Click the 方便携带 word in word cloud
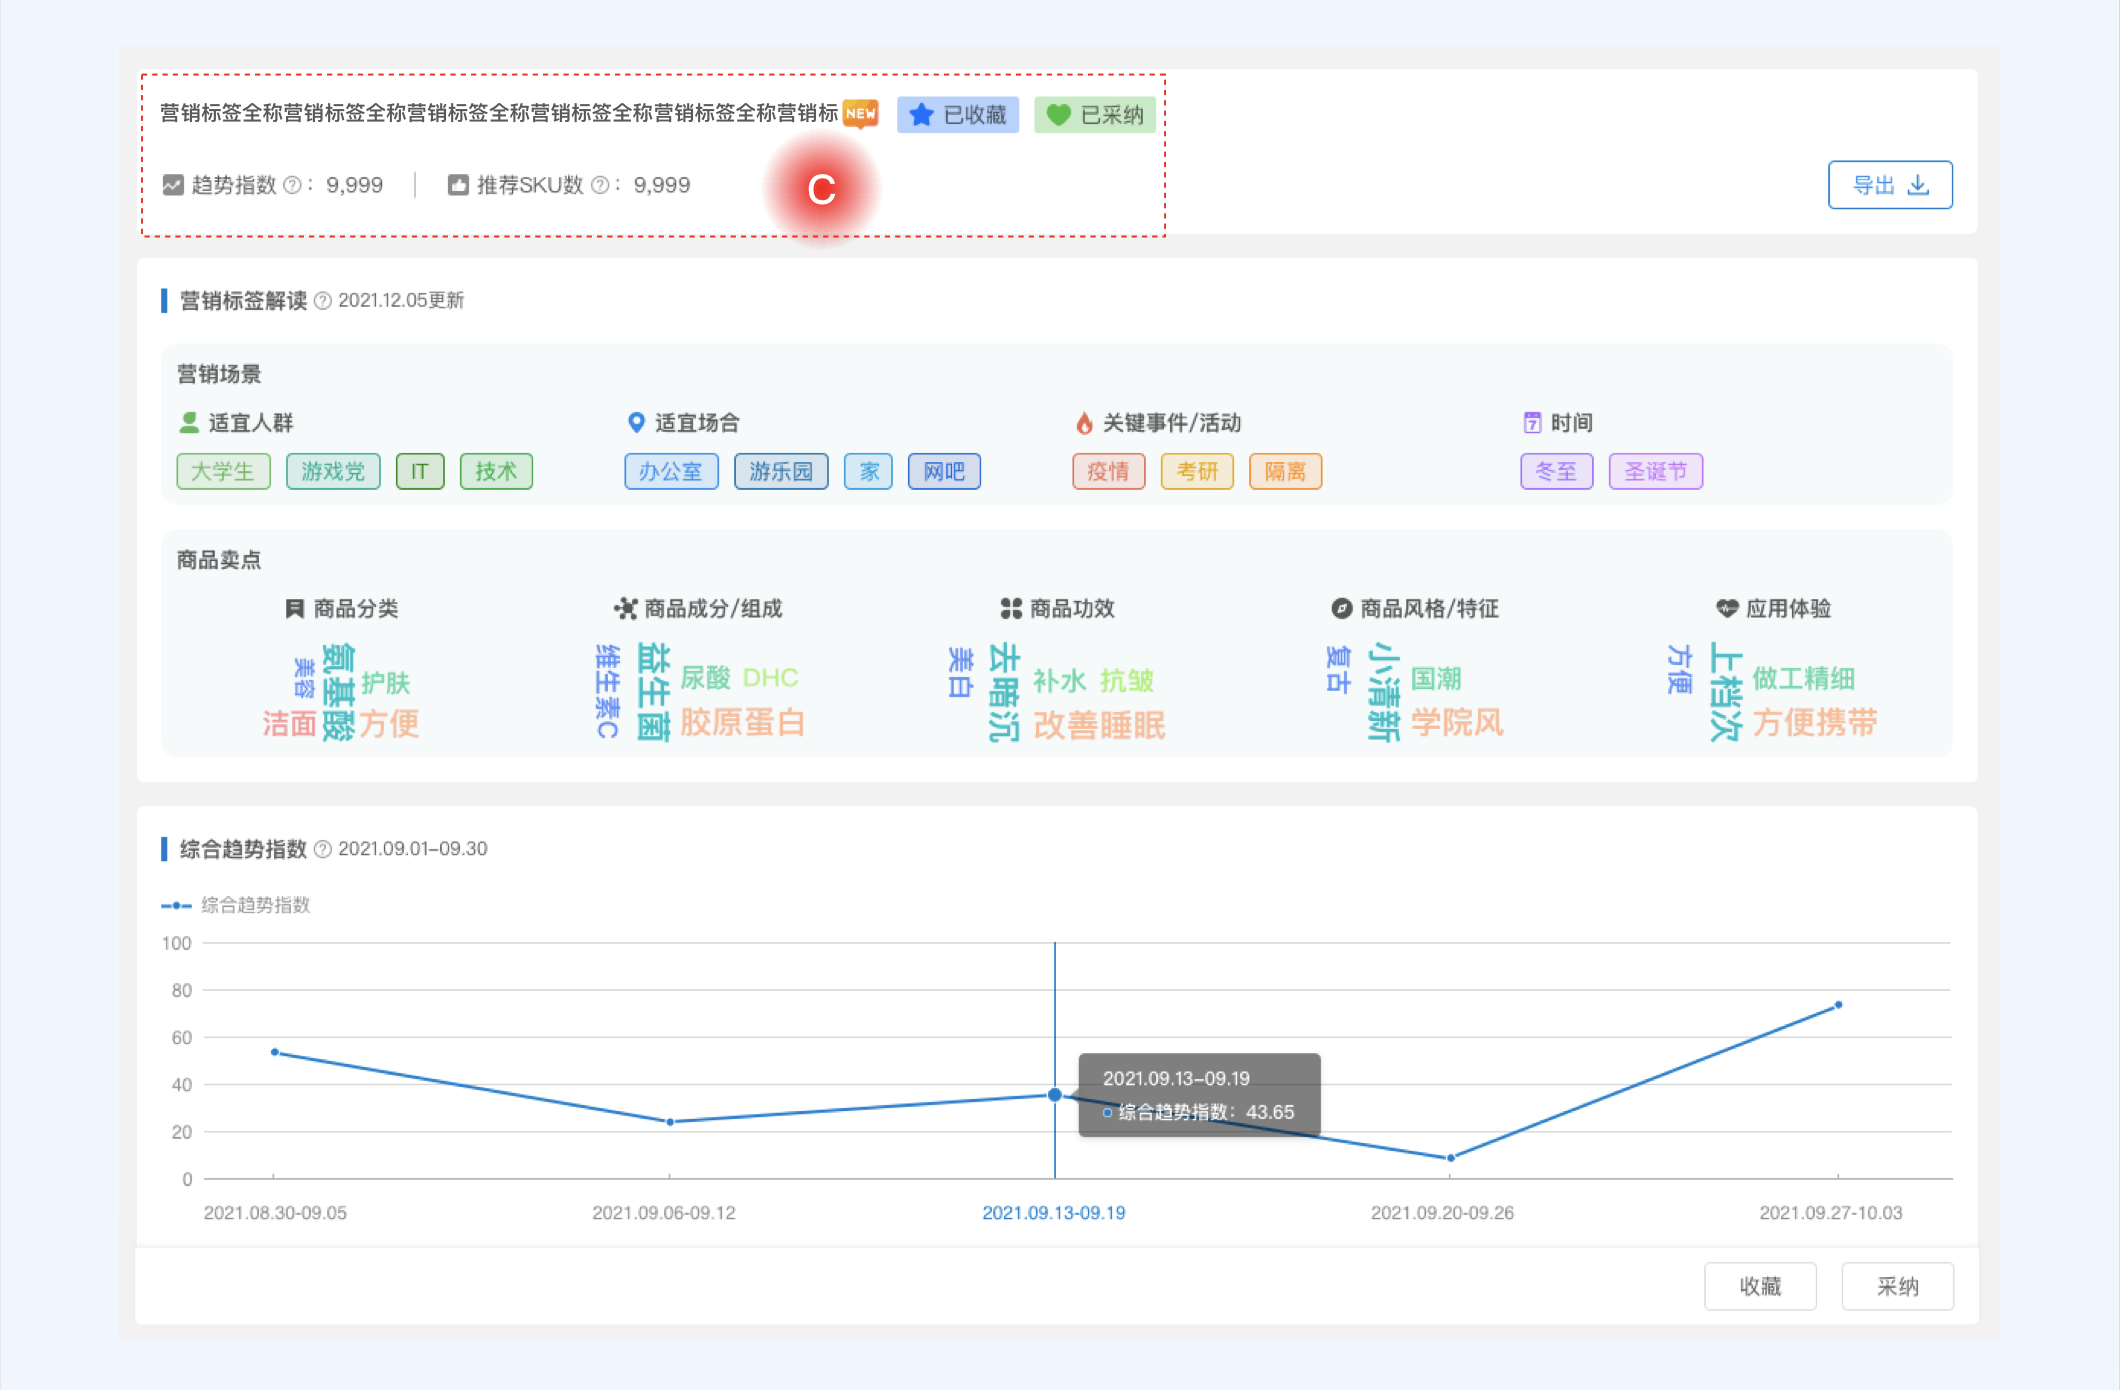This screenshot has width=2120, height=1390. (1814, 722)
